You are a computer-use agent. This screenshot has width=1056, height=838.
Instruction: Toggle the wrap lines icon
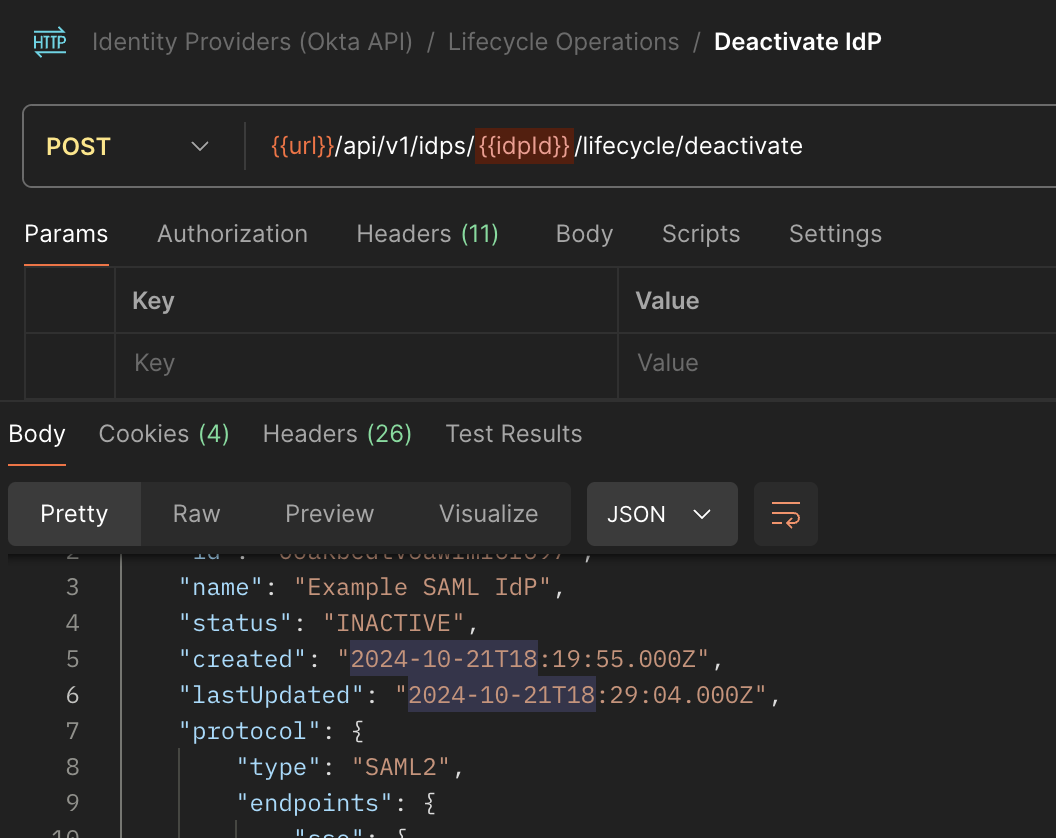point(785,514)
